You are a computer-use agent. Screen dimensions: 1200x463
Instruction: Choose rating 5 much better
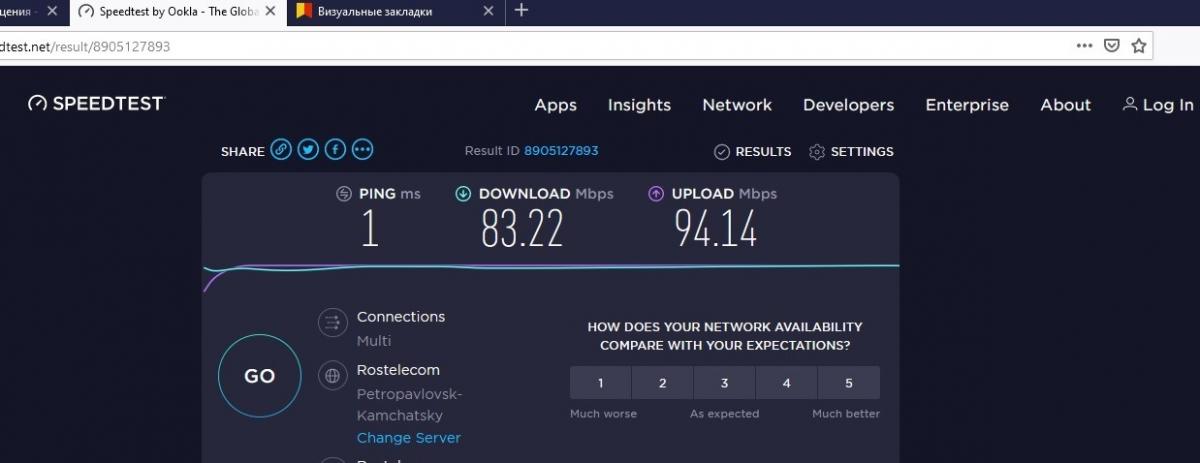coord(848,383)
